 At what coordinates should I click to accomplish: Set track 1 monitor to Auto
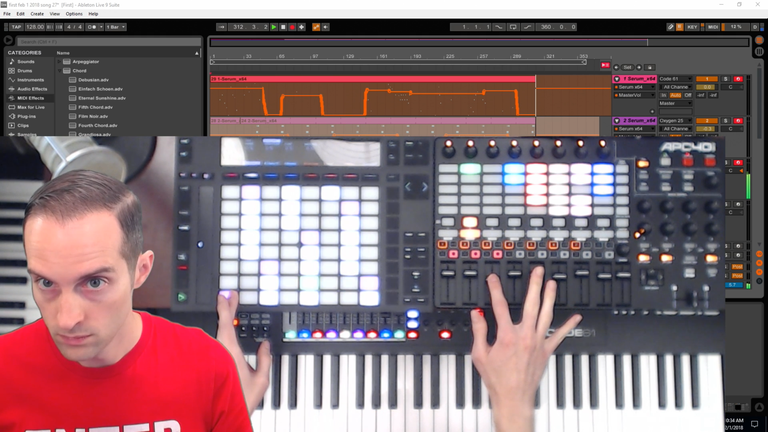(x=675, y=96)
